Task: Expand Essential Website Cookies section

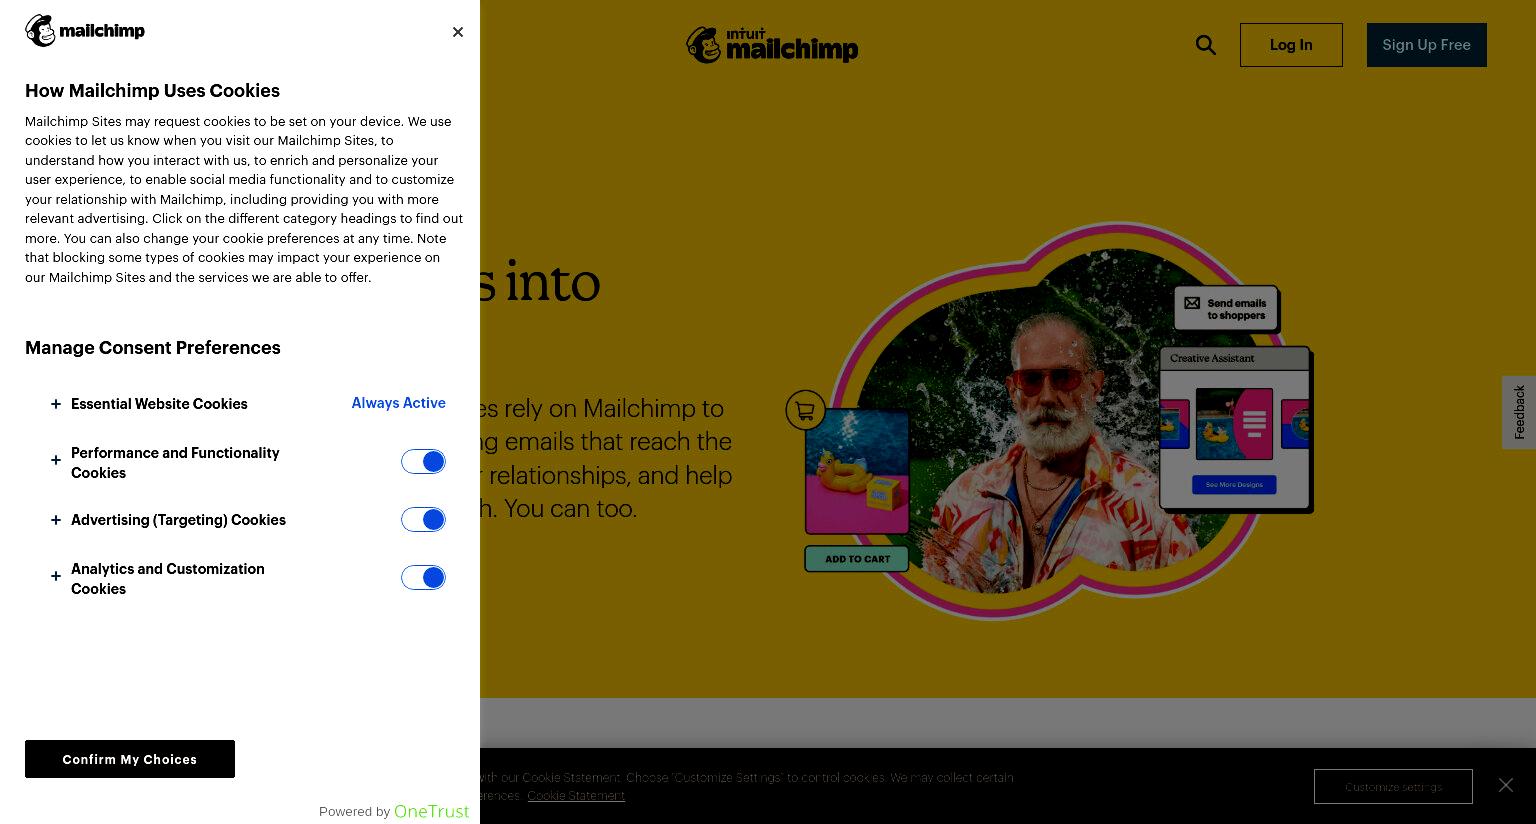Action: coord(56,404)
